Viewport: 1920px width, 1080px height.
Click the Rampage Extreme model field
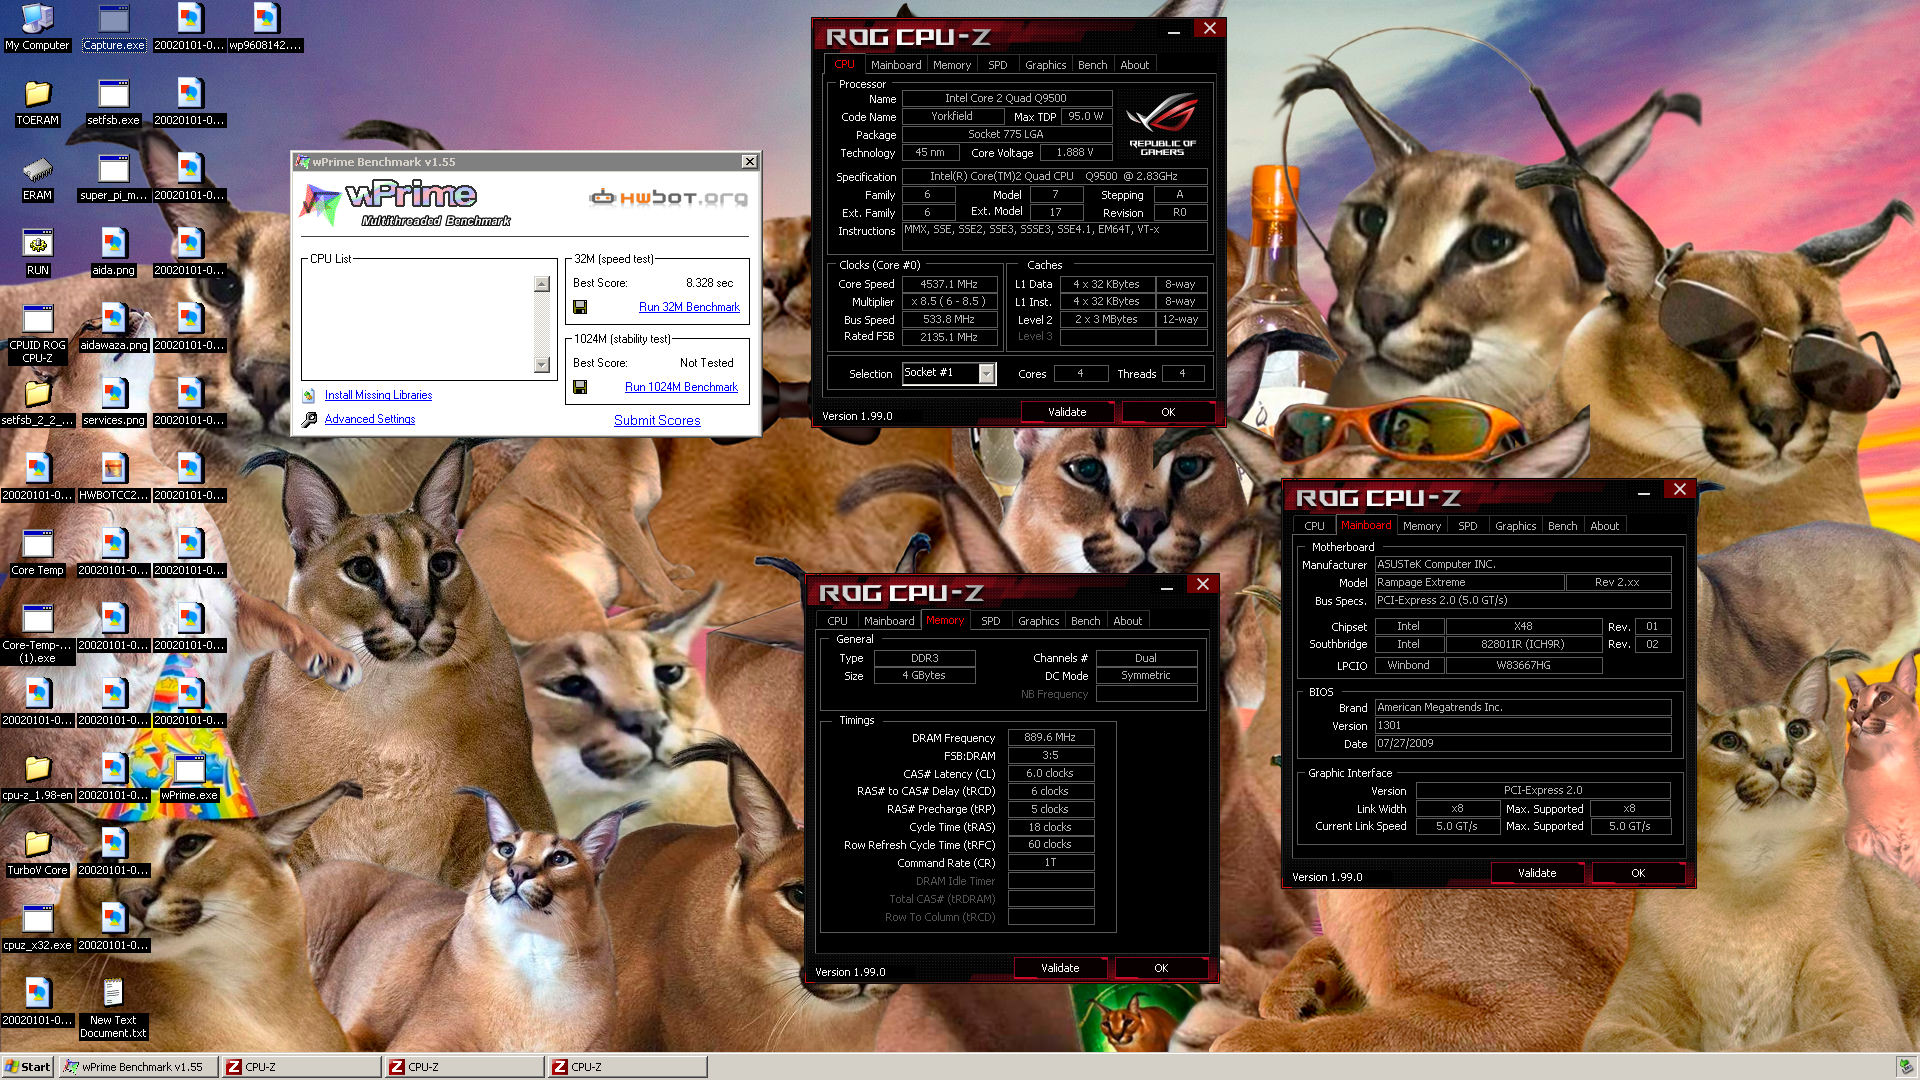point(1469,582)
